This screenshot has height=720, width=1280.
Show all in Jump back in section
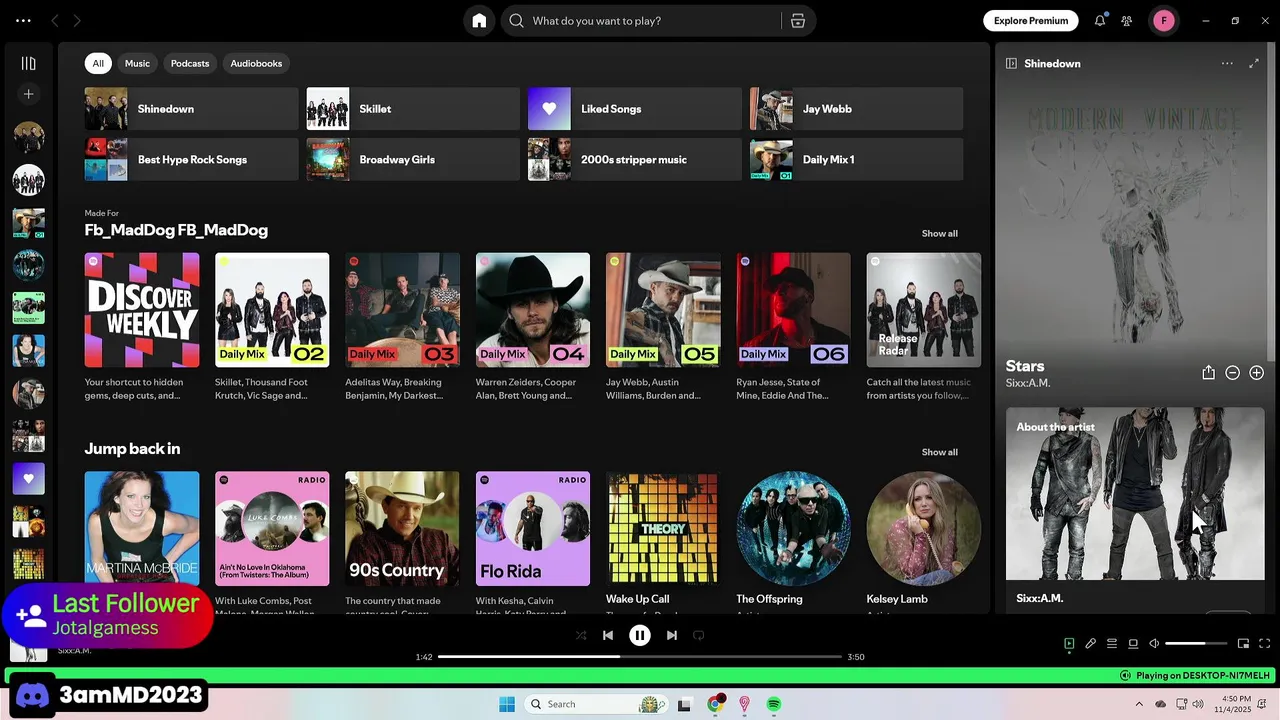(x=939, y=452)
